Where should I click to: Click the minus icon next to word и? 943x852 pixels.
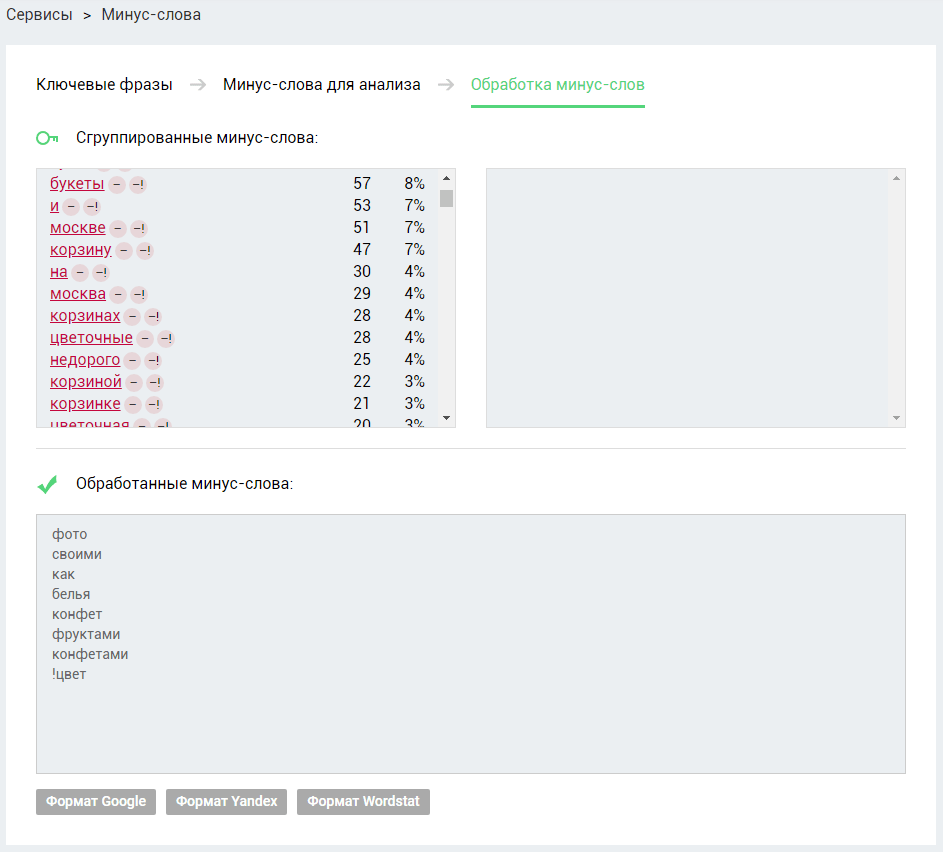click(71, 207)
